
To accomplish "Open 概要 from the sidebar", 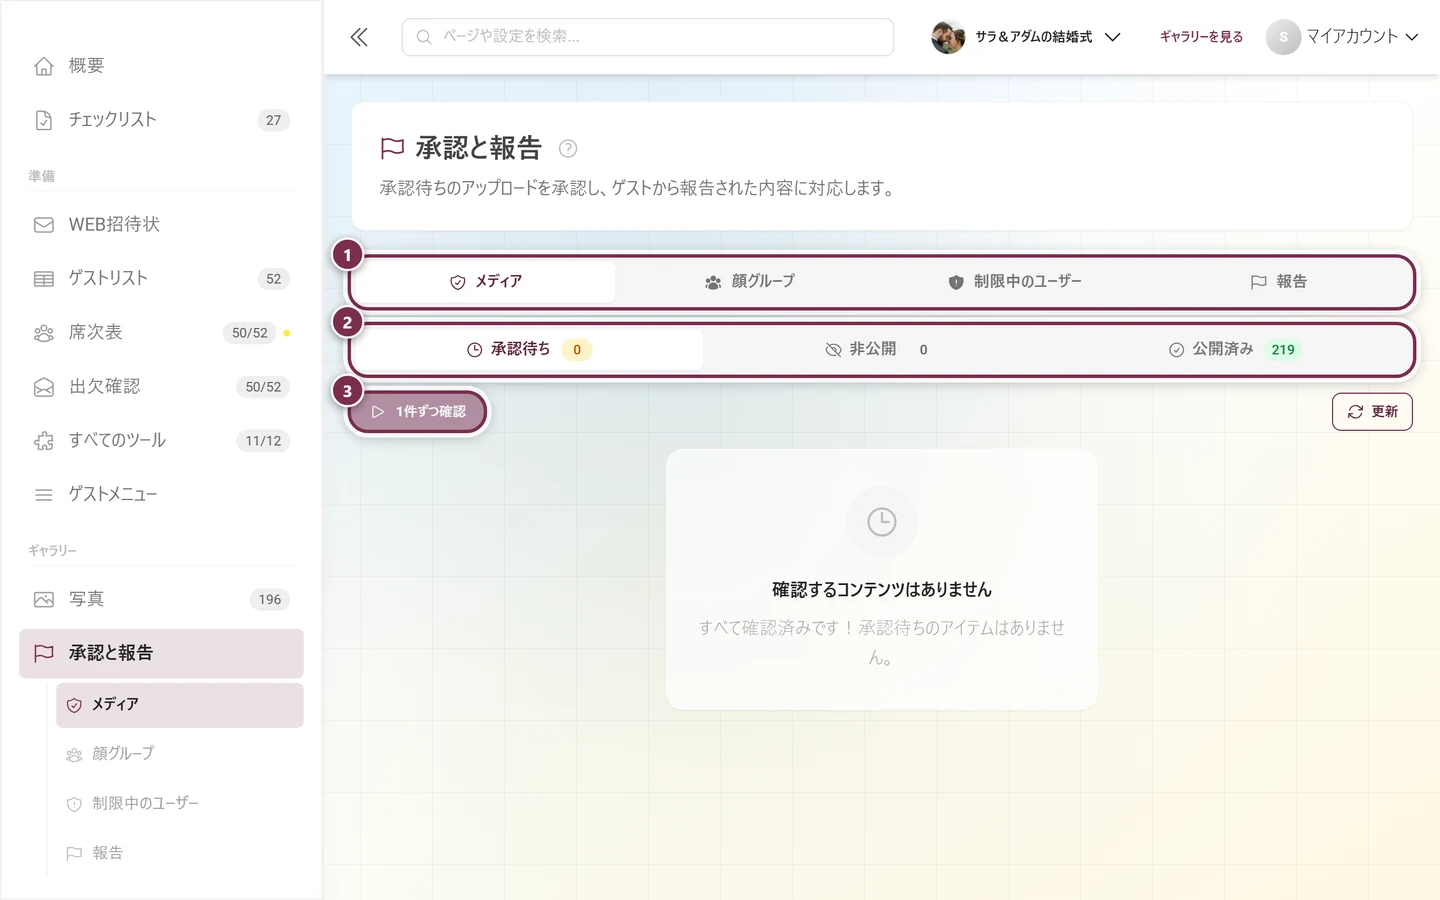I will (161, 66).
